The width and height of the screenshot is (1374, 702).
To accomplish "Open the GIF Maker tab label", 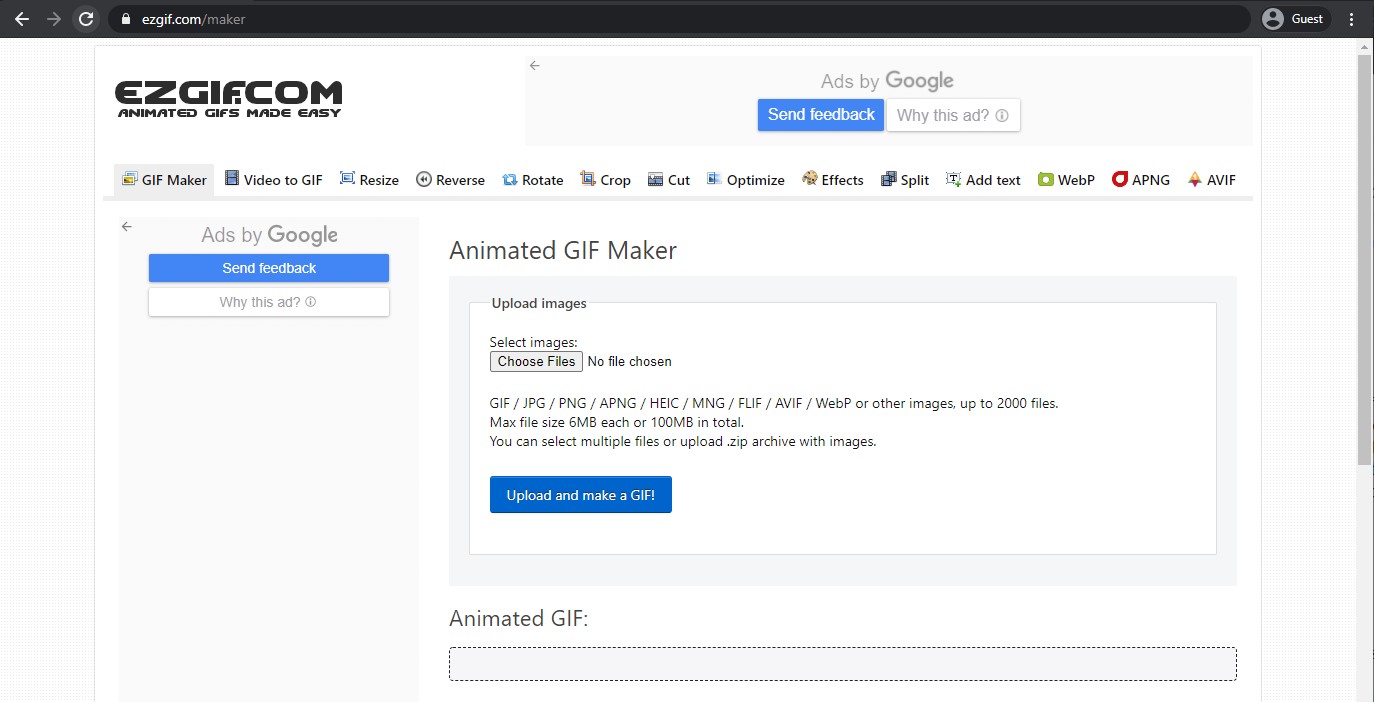I will click(174, 180).
